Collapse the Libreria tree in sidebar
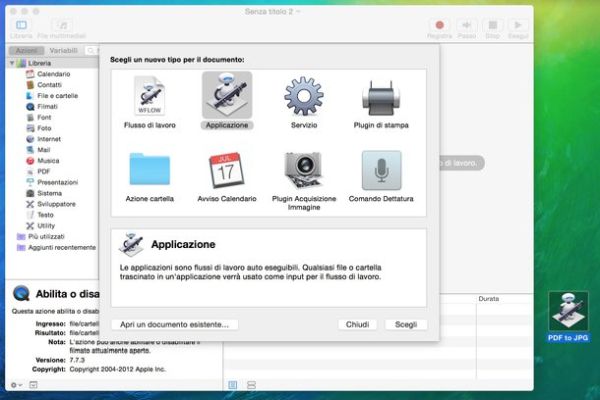This screenshot has height=400, width=600. coord(12,63)
